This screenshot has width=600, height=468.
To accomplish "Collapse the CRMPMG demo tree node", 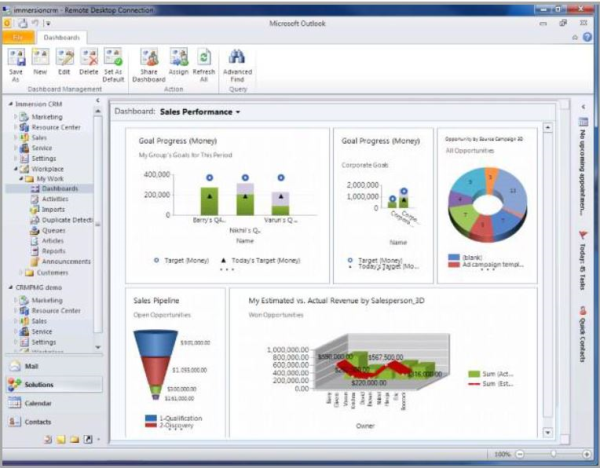I will 11,287.
